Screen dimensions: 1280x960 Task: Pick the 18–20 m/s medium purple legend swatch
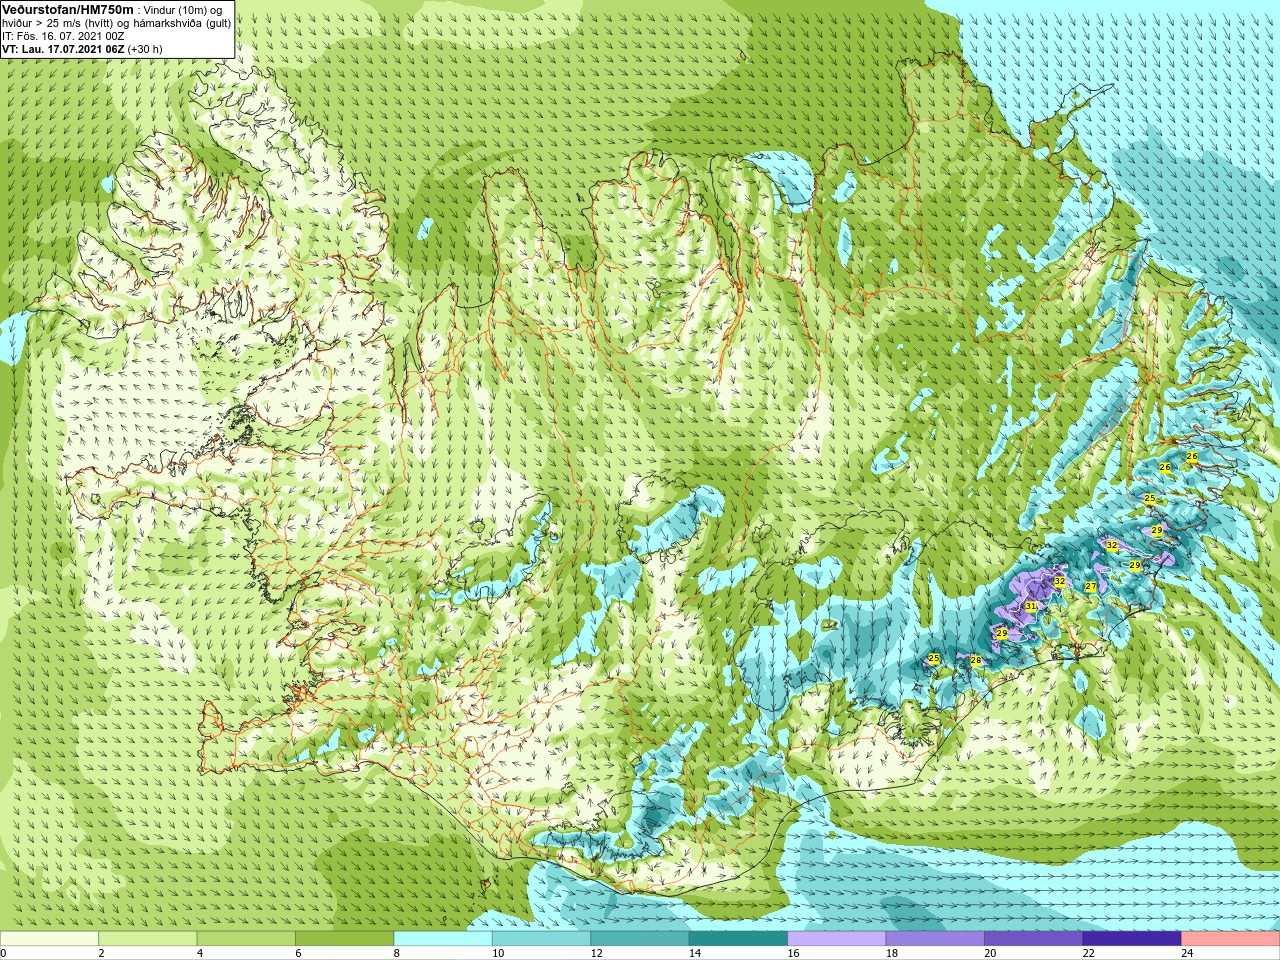click(935, 938)
